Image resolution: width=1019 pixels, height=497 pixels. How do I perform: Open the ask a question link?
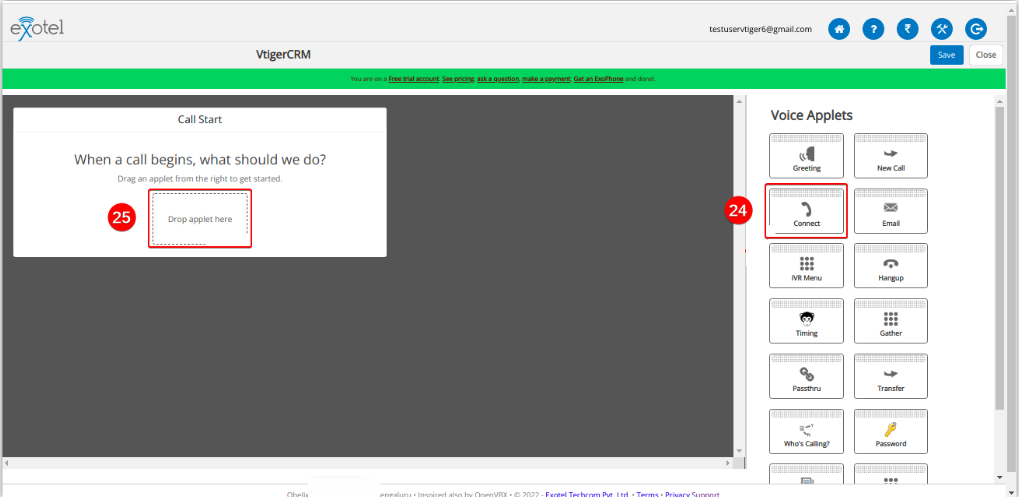coord(498,79)
